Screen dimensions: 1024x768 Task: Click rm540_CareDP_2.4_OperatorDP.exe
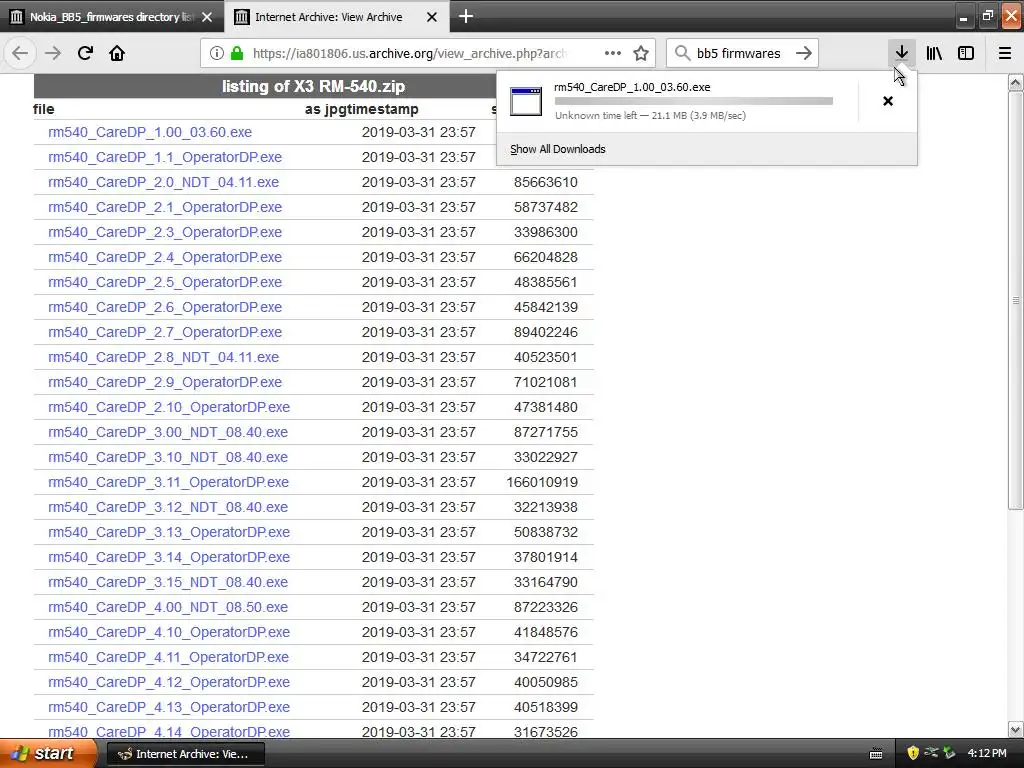165,257
